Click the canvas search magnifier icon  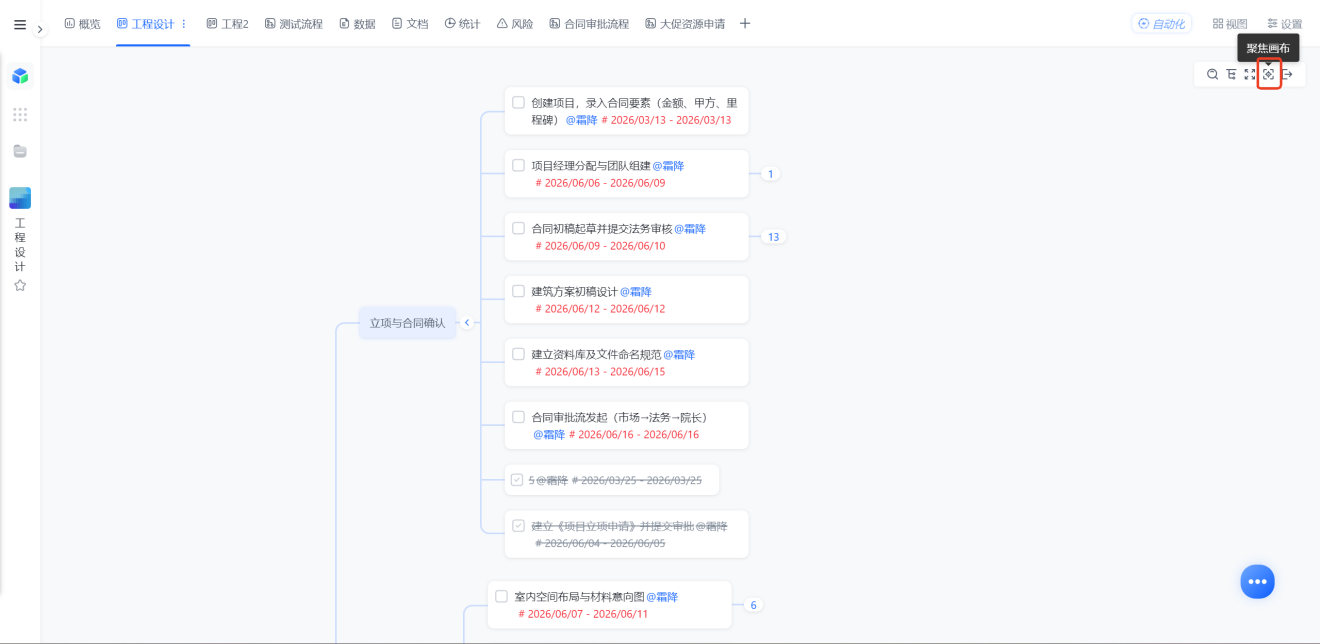coord(1212,75)
